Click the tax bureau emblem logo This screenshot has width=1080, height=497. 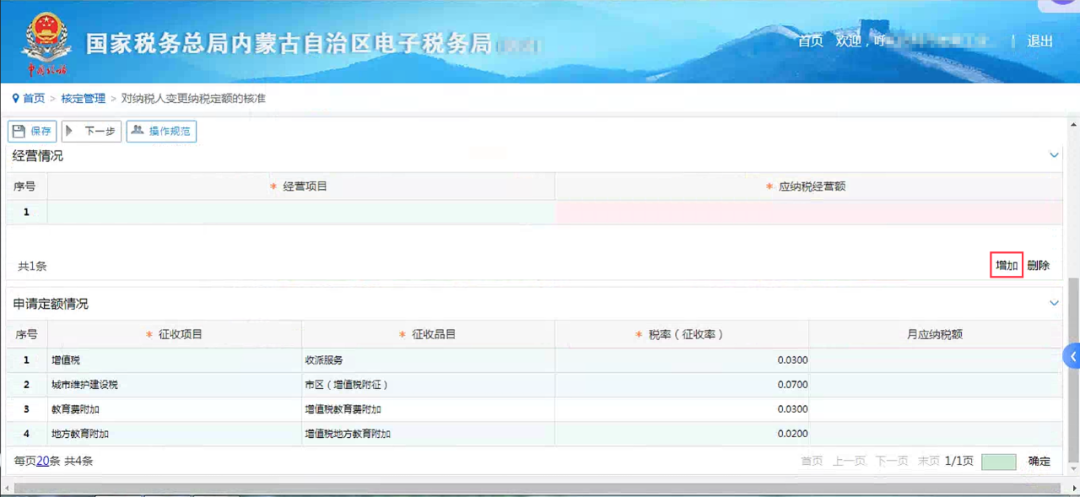coord(46,40)
